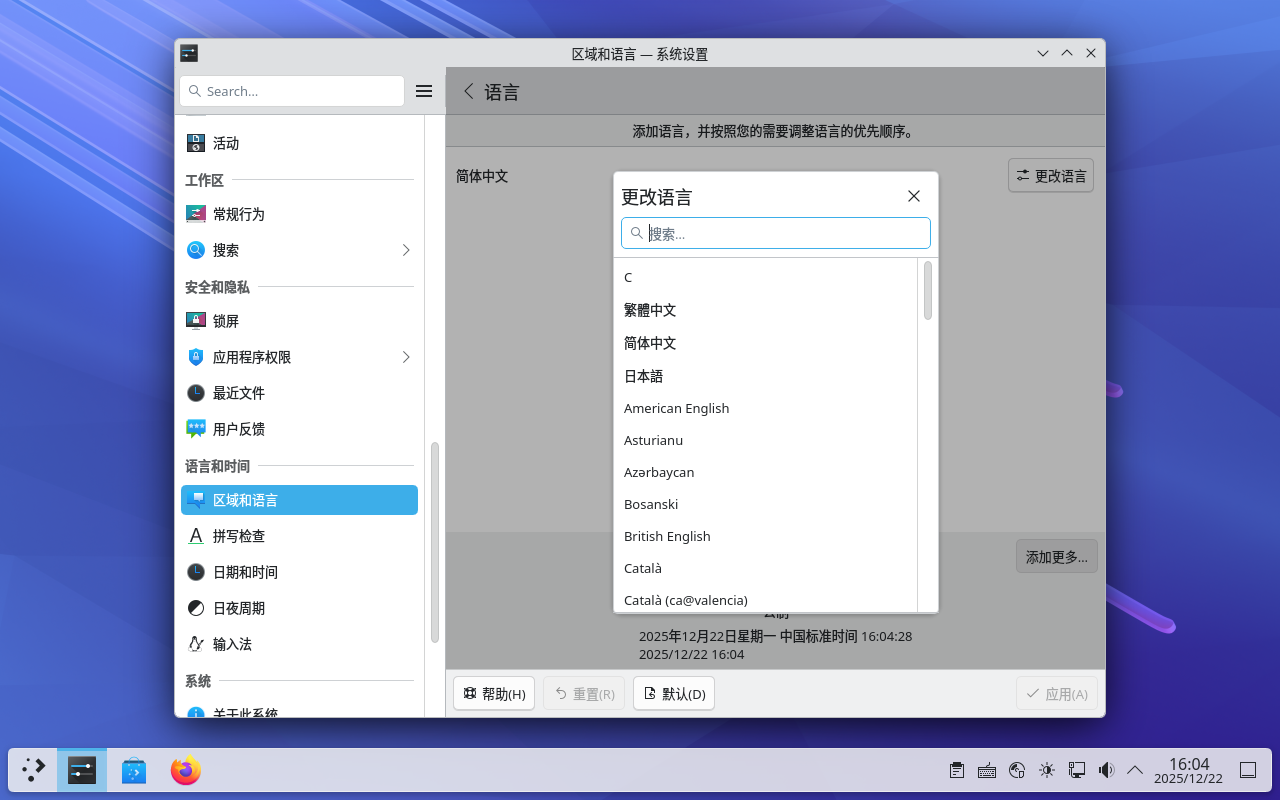Click the 用户反馈 feedback icon

(x=196, y=429)
